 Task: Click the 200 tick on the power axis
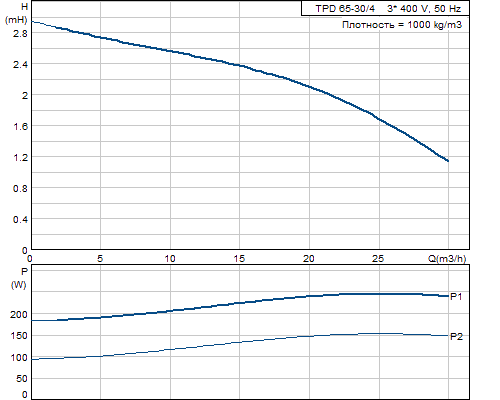pyautogui.click(x=19, y=314)
